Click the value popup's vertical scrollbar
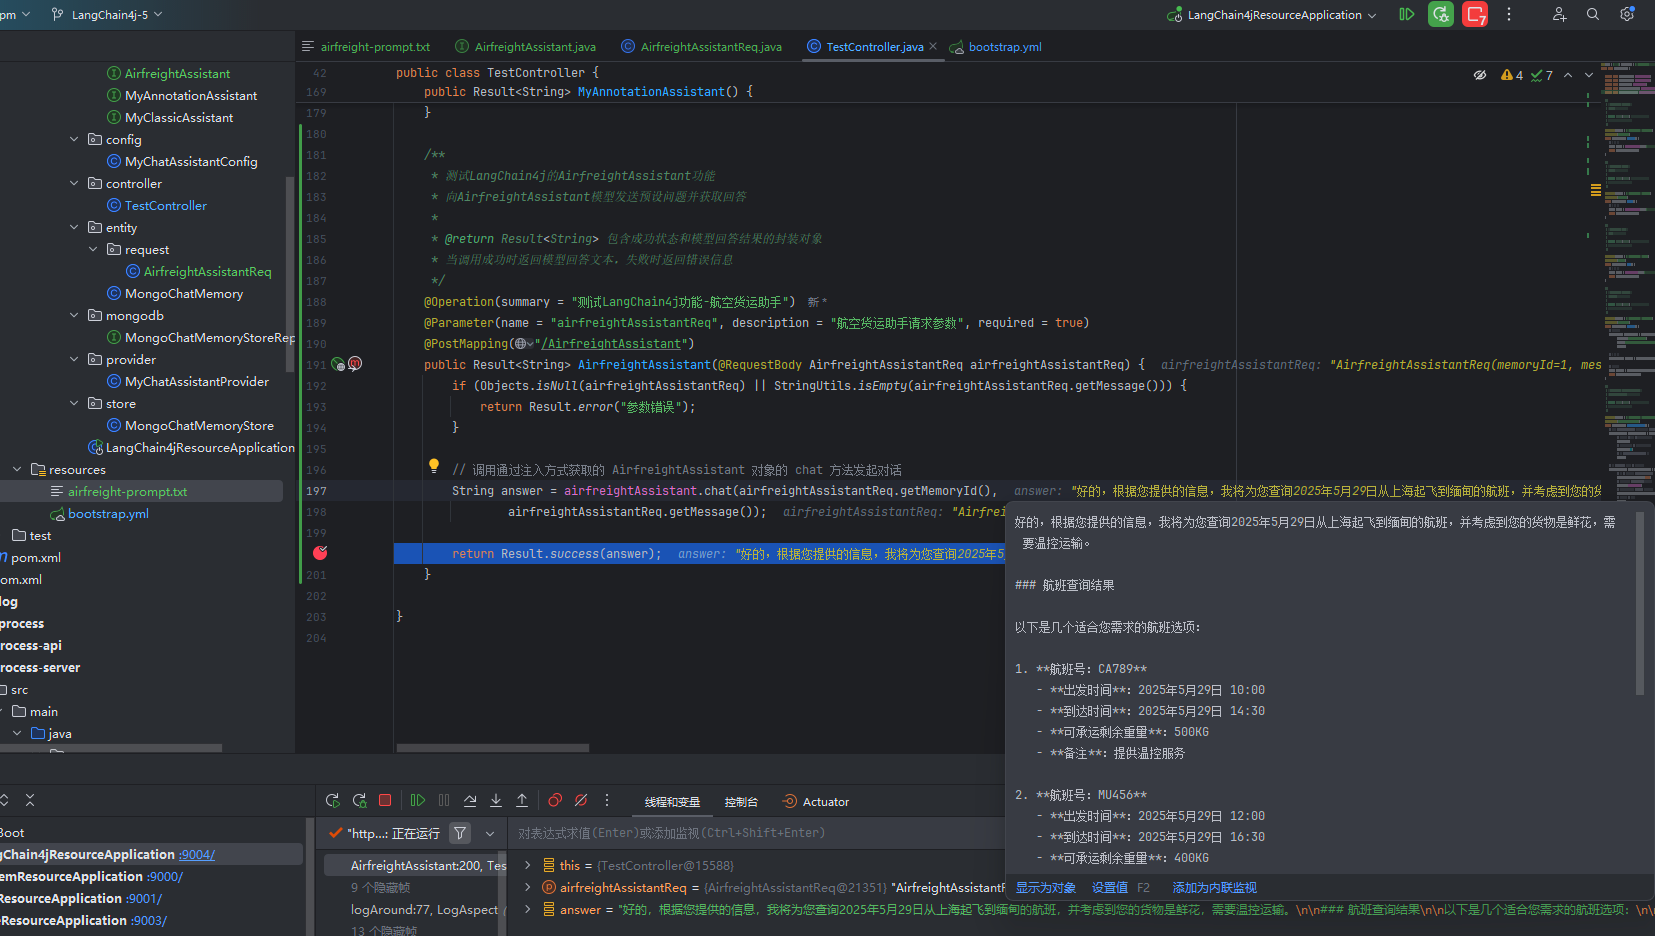Screen dimensions: 1655x936 (x=1639, y=604)
